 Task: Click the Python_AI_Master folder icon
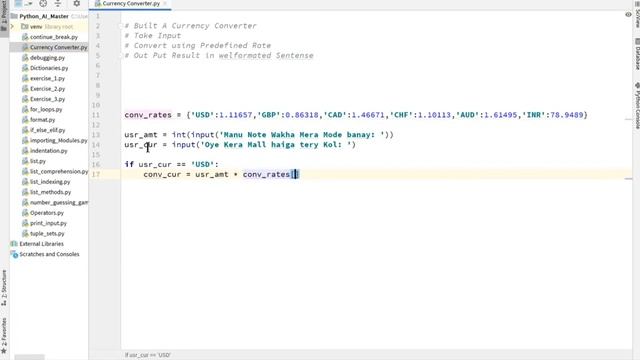14,16
